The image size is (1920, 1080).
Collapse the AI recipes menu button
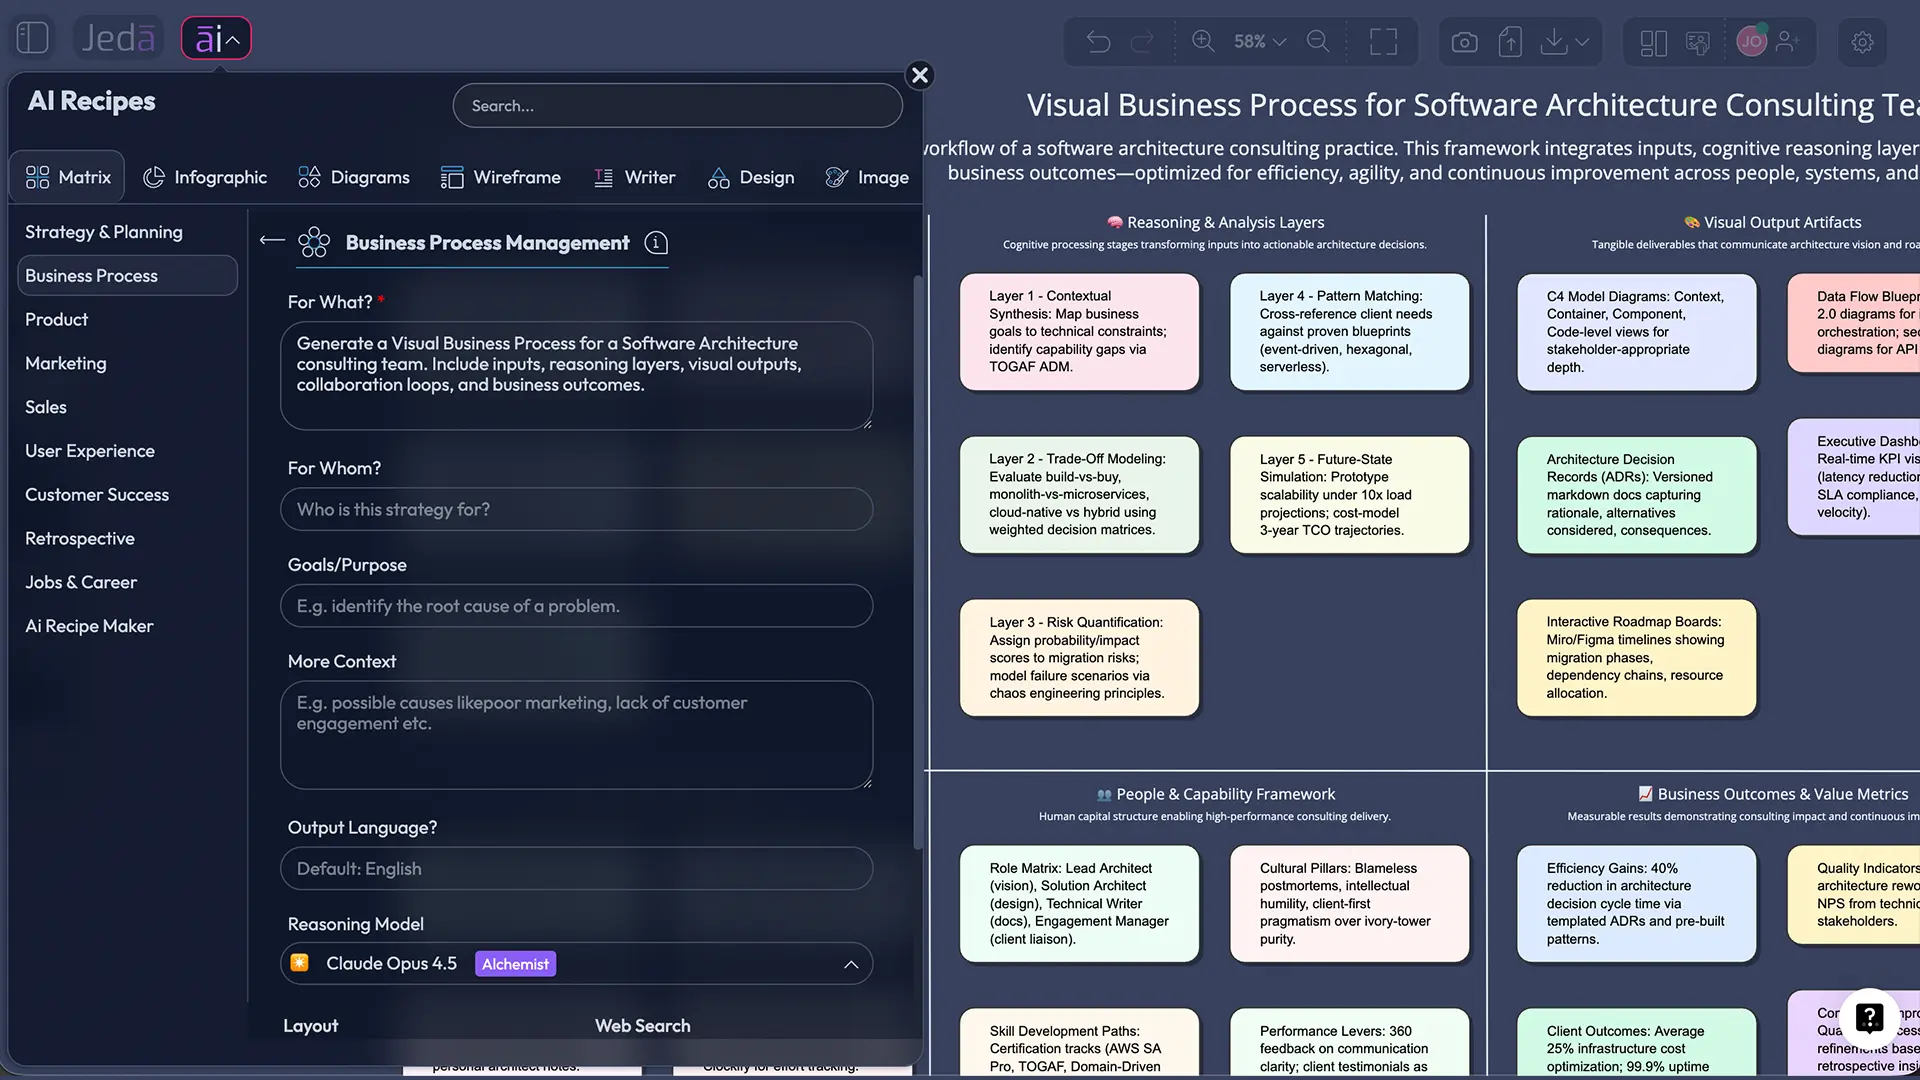pos(216,39)
